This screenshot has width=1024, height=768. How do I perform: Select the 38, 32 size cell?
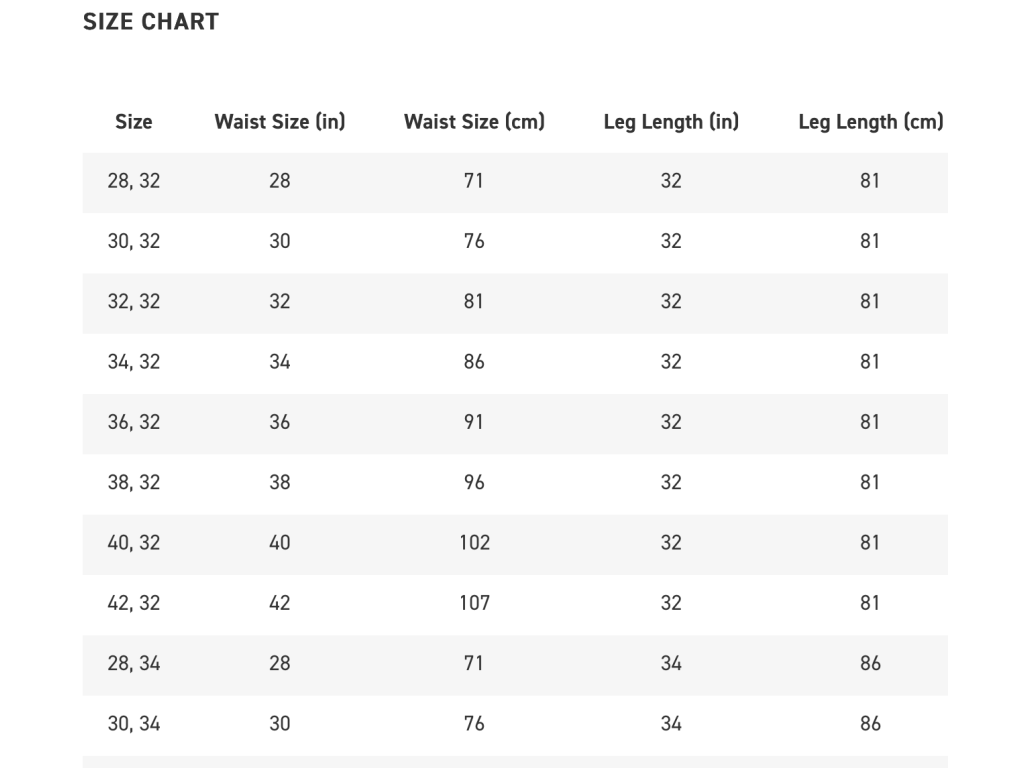[134, 482]
